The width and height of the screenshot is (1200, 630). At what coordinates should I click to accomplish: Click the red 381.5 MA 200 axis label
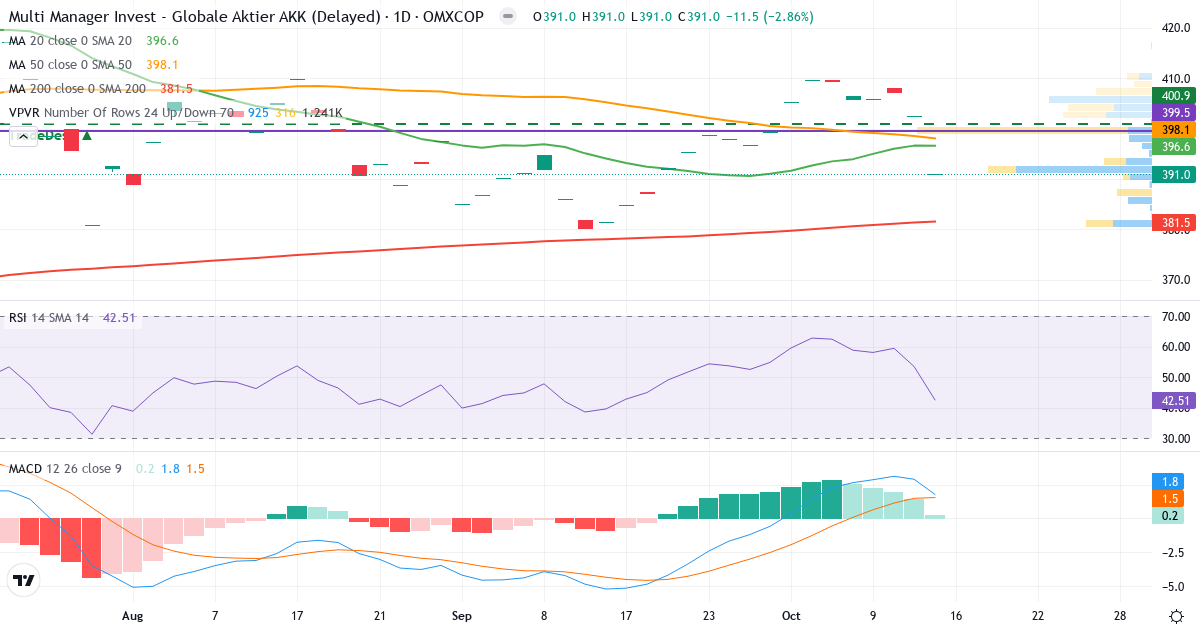click(1174, 223)
